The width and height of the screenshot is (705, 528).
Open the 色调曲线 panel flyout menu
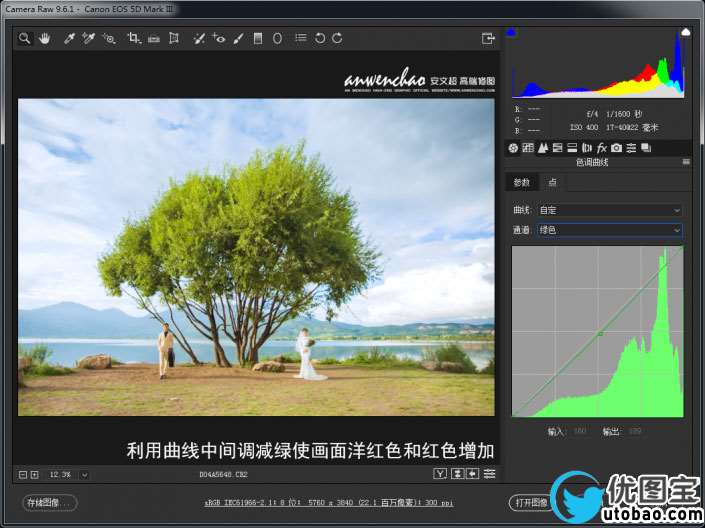(686, 162)
